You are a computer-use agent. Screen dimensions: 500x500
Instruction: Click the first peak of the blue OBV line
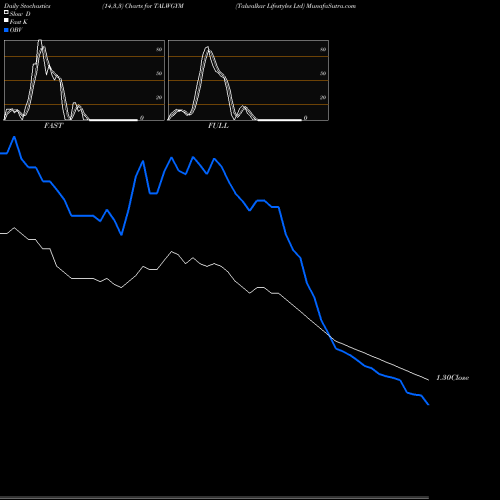click(x=14, y=137)
